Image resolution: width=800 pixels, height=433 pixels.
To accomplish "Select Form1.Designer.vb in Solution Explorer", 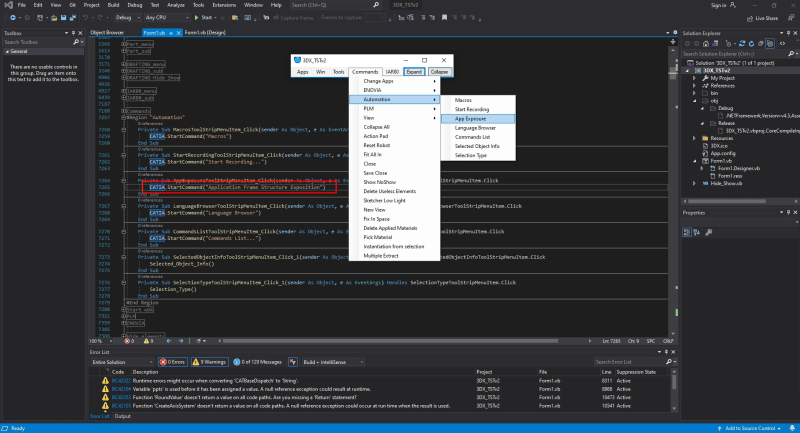I will [739, 168].
